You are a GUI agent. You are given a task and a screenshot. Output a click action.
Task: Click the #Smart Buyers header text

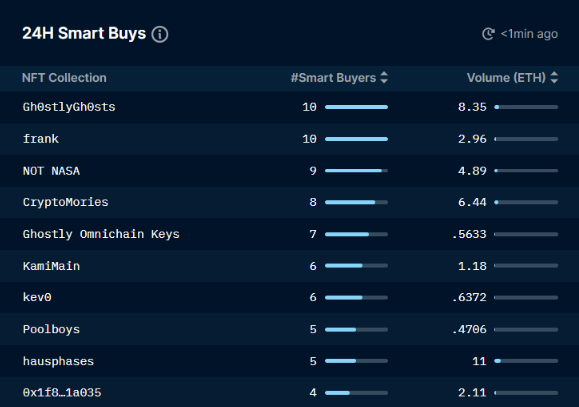pos(333,78)
